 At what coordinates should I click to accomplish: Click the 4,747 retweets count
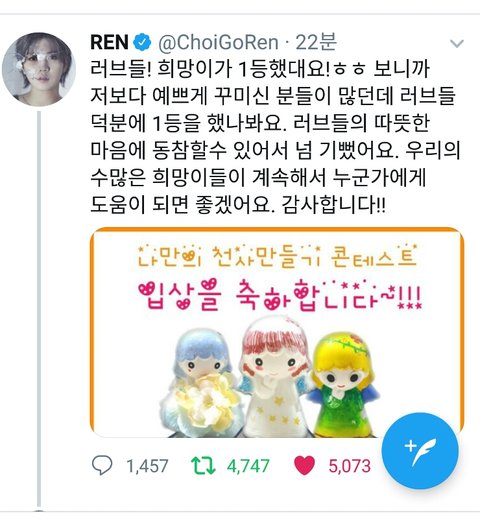(248, 466)
